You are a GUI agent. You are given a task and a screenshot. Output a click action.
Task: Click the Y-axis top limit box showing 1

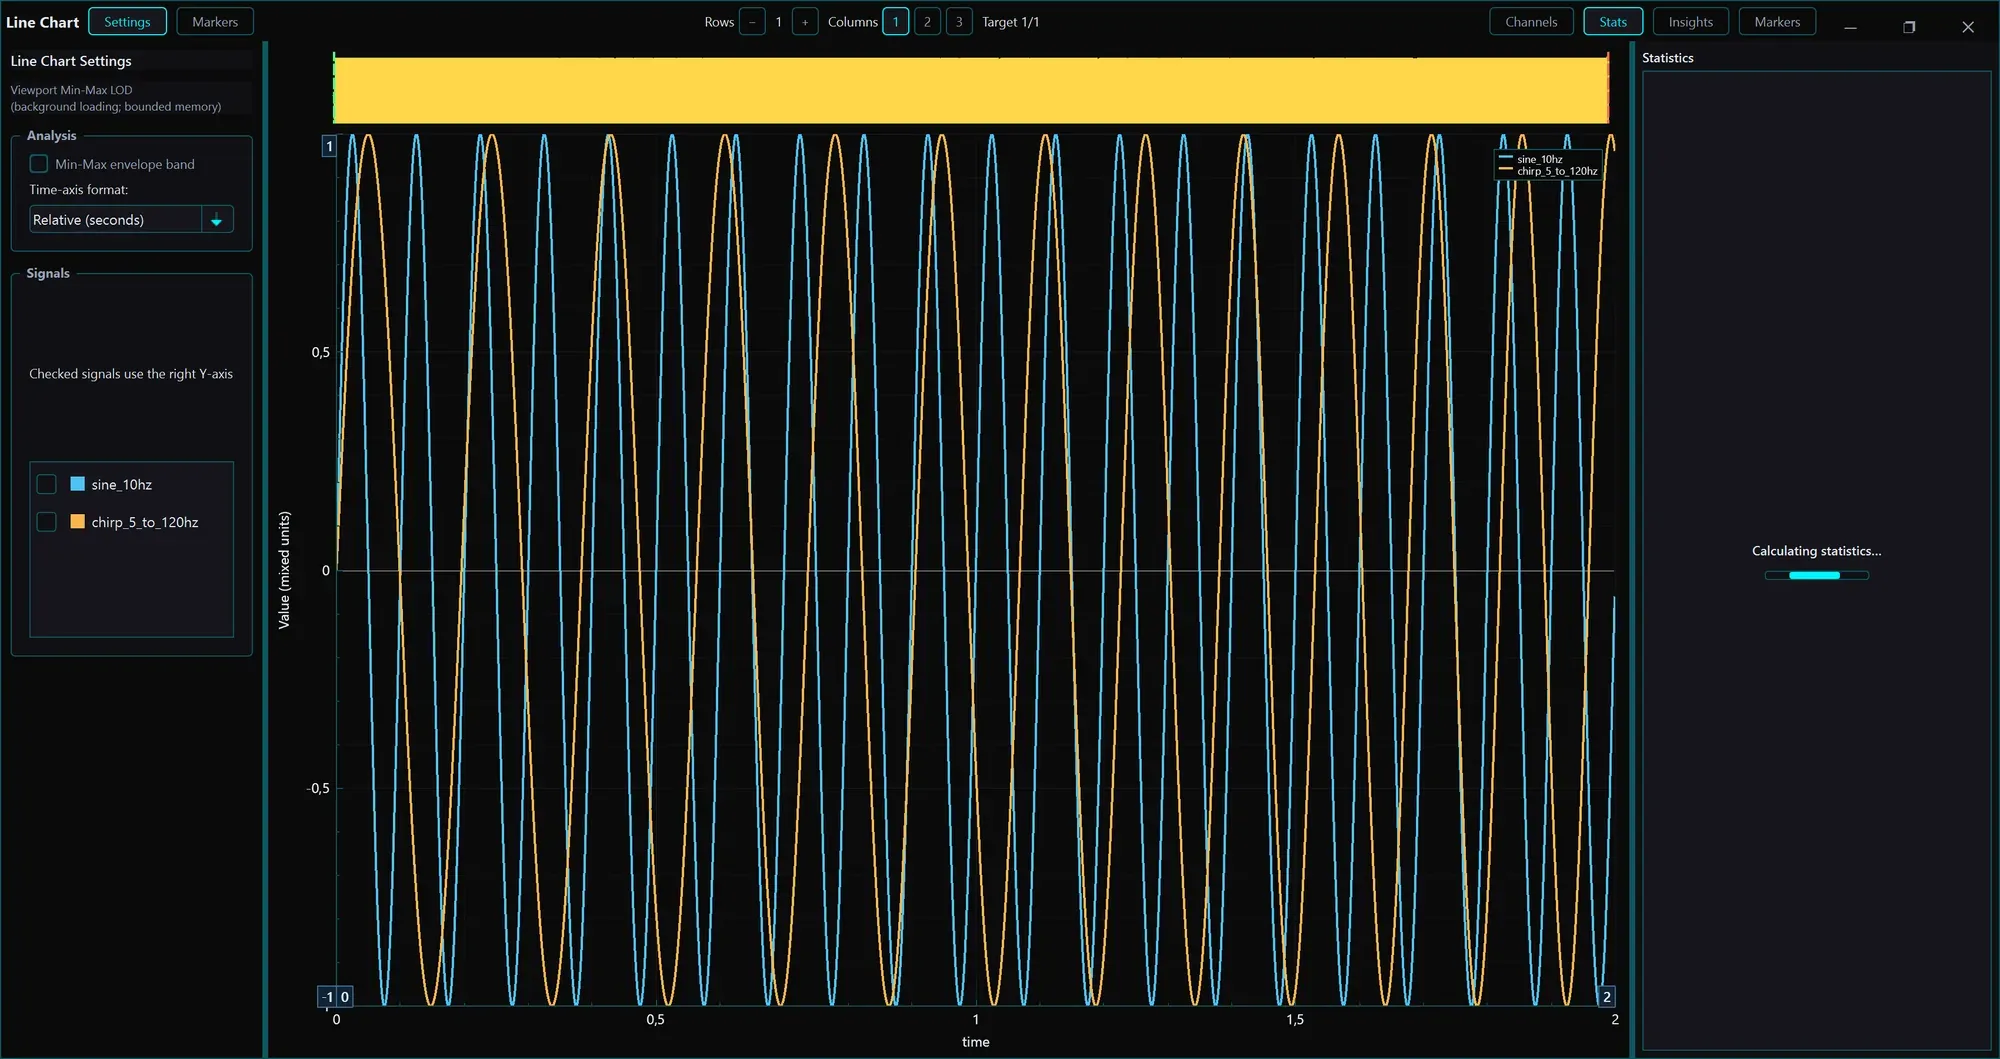pos(329,146)
